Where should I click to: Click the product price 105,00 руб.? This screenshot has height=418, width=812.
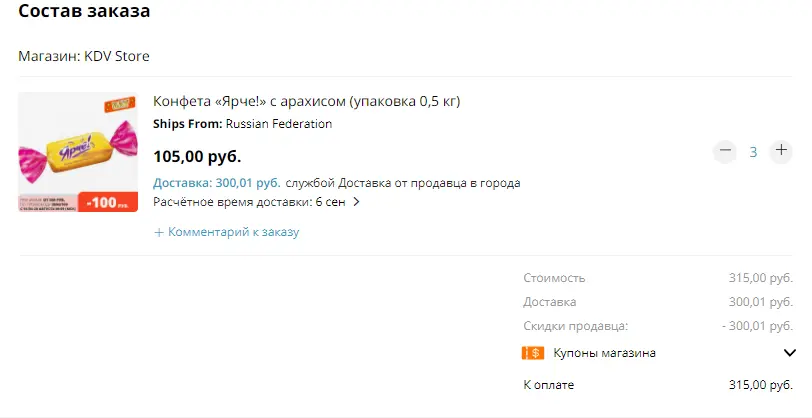pyautogui.click(x=197, y=156)
